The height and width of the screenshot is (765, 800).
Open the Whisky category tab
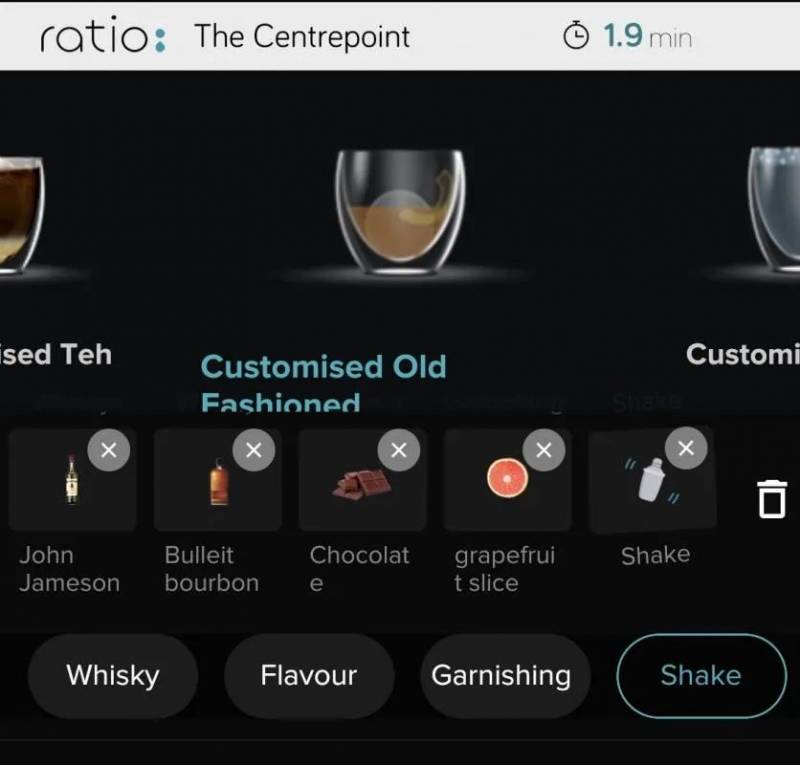(113, 676)
